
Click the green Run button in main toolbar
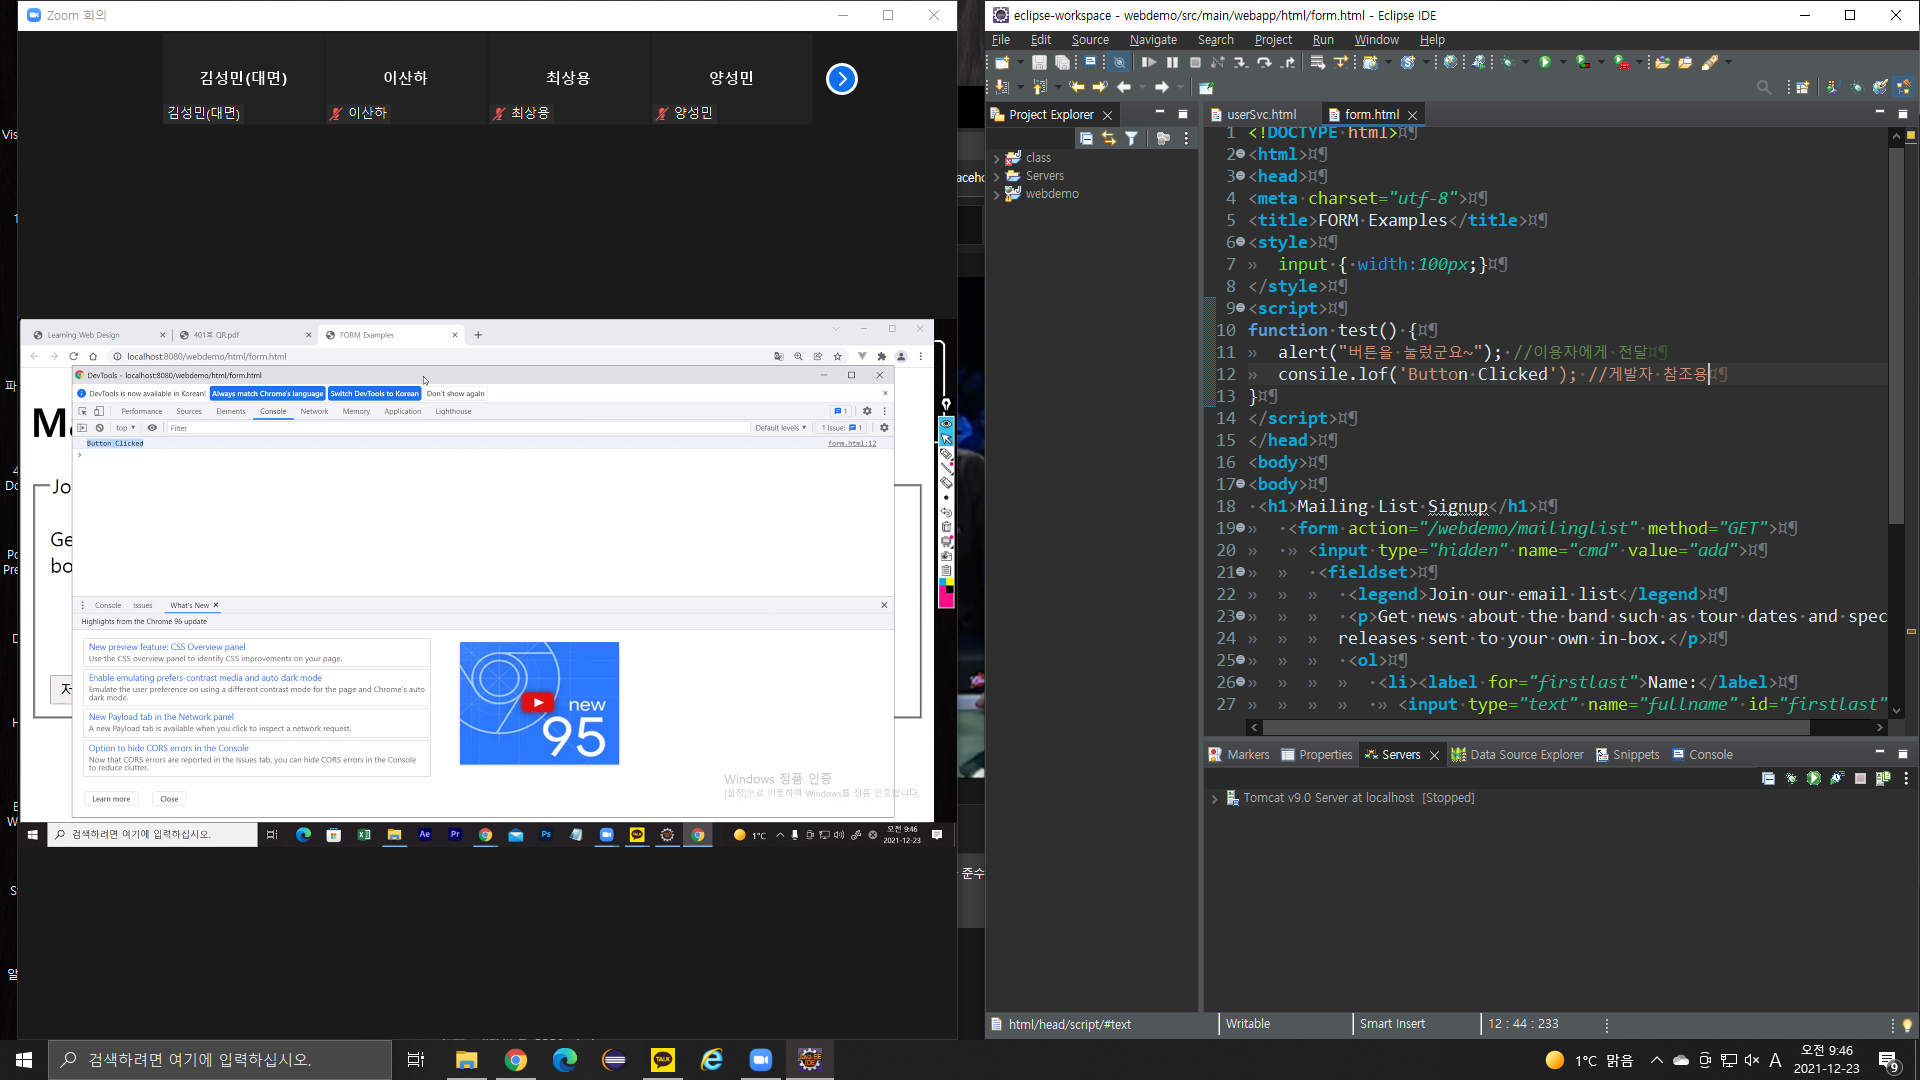tap(1545, 62)
